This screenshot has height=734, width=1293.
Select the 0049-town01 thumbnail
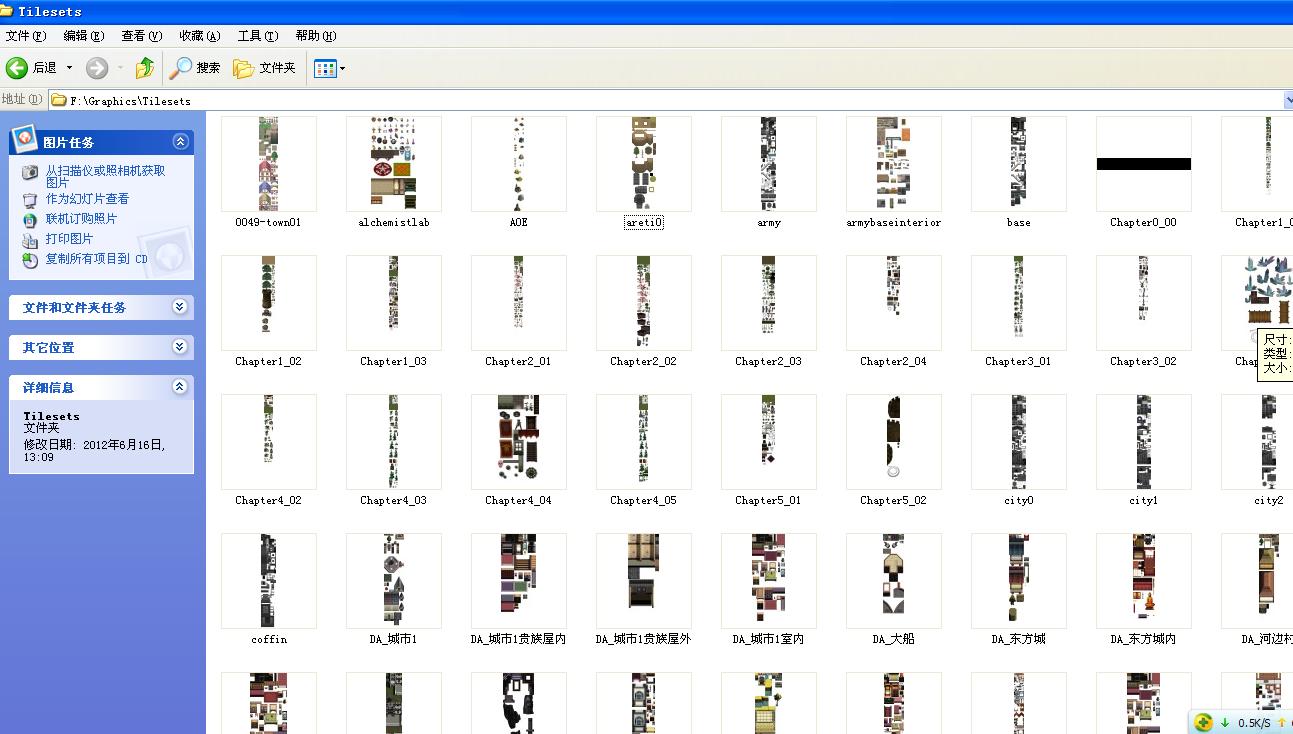pos(269,164)
